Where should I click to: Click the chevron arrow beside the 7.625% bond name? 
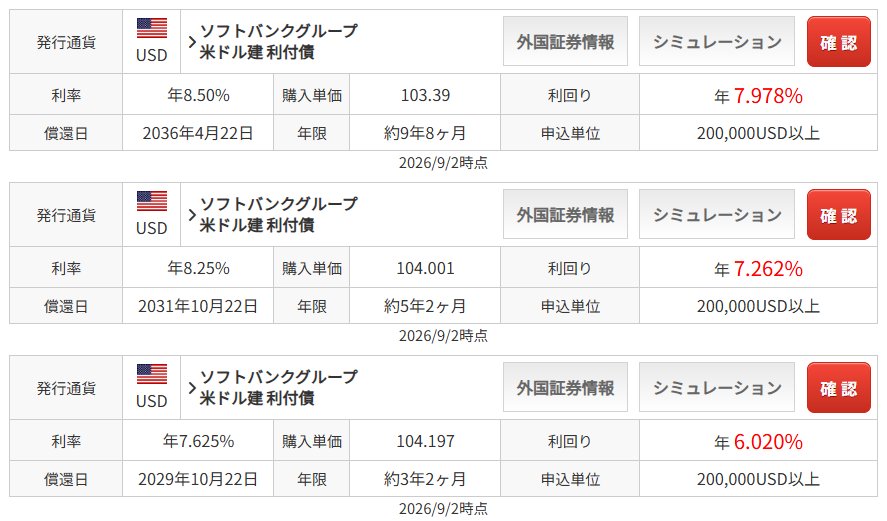[x=192, y=388]
